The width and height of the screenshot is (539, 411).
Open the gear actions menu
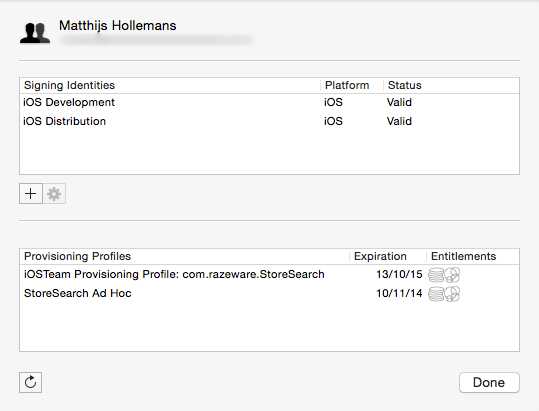click(x=54, y=194)
